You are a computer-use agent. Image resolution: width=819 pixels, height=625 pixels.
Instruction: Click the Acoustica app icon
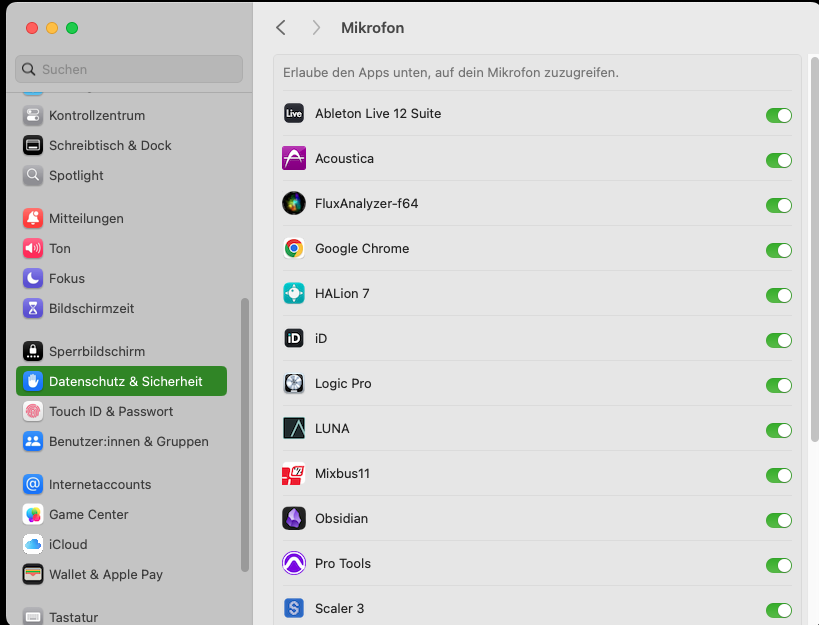pos(294,158)
